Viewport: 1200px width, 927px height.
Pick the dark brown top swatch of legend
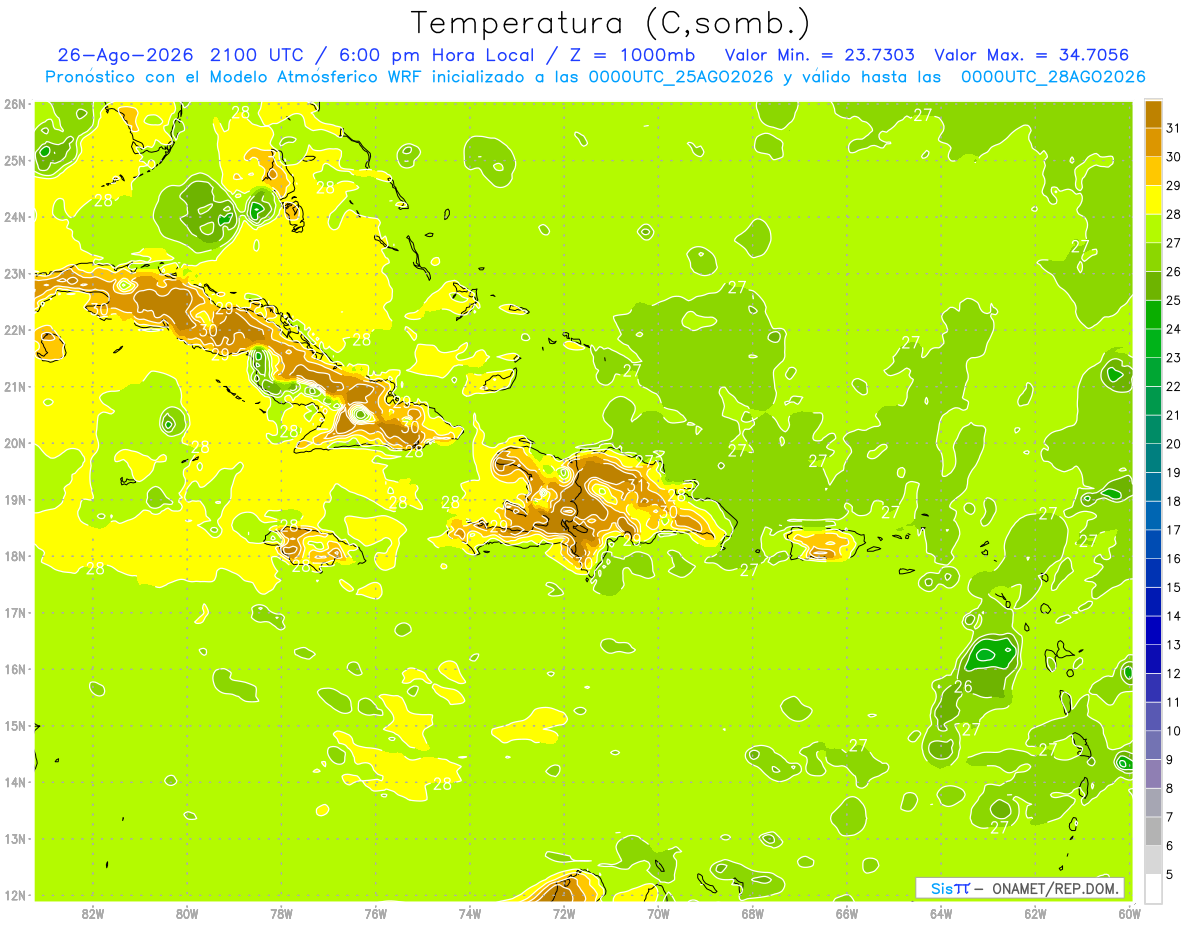(1153, 114)
